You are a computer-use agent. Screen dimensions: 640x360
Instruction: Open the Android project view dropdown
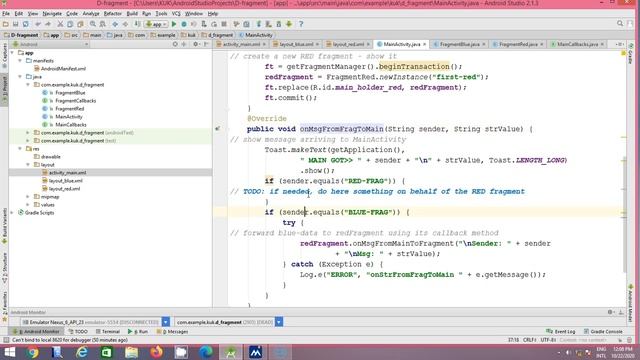click(x=50, y=44)
